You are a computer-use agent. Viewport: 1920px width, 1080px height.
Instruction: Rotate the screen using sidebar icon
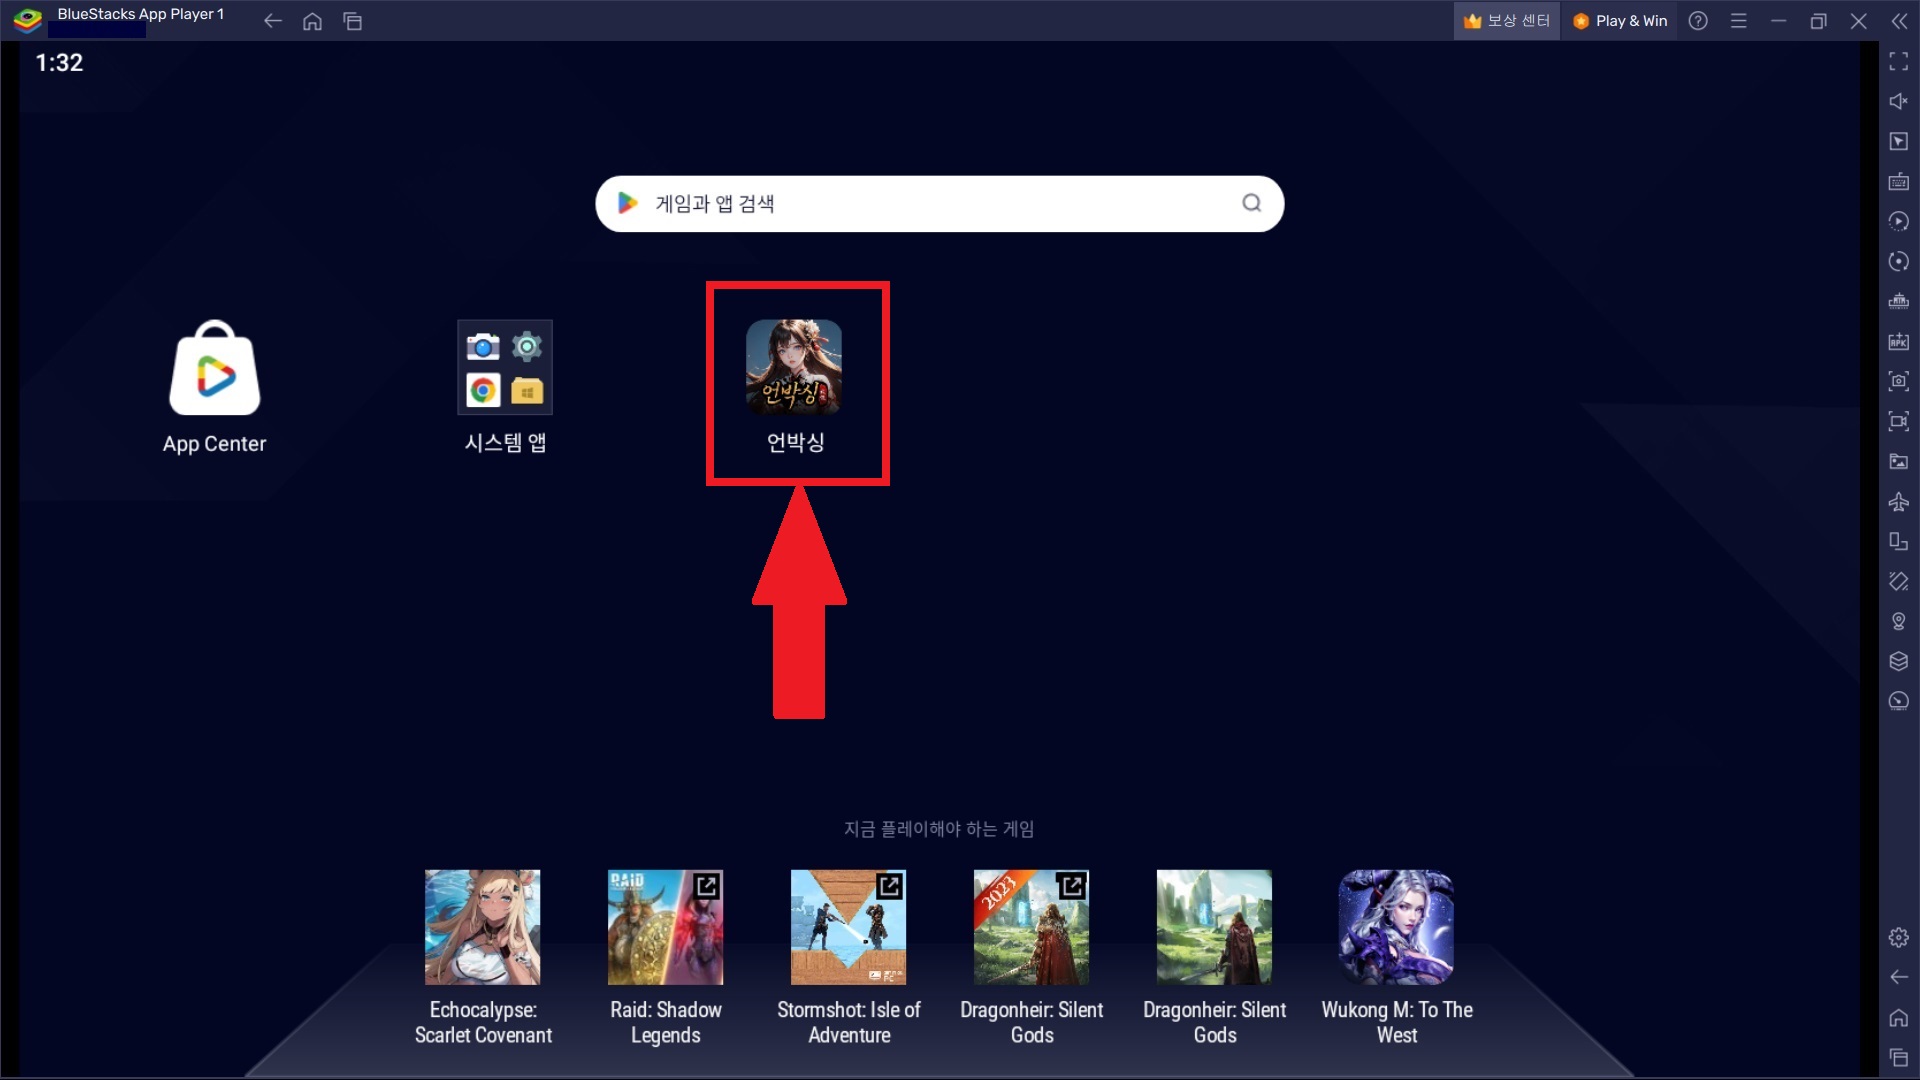coord(1899,581)
